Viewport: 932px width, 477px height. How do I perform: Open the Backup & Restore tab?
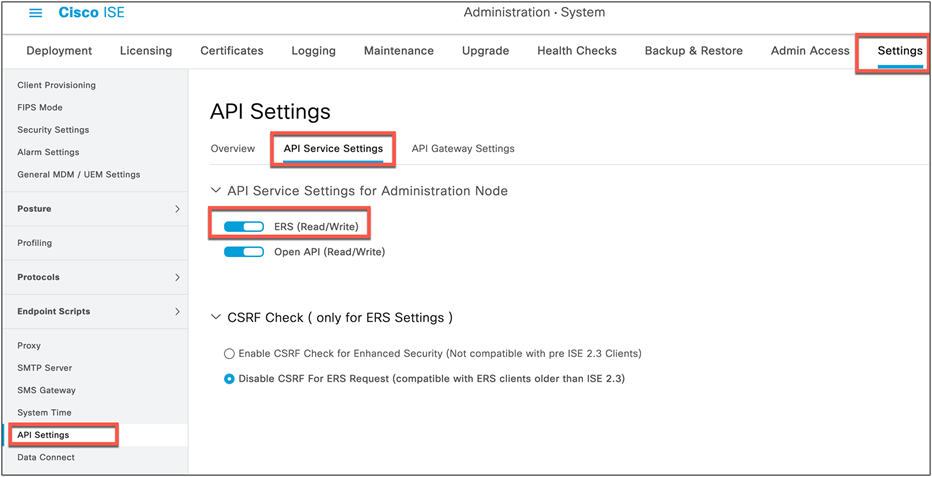(x=694, y=51)
